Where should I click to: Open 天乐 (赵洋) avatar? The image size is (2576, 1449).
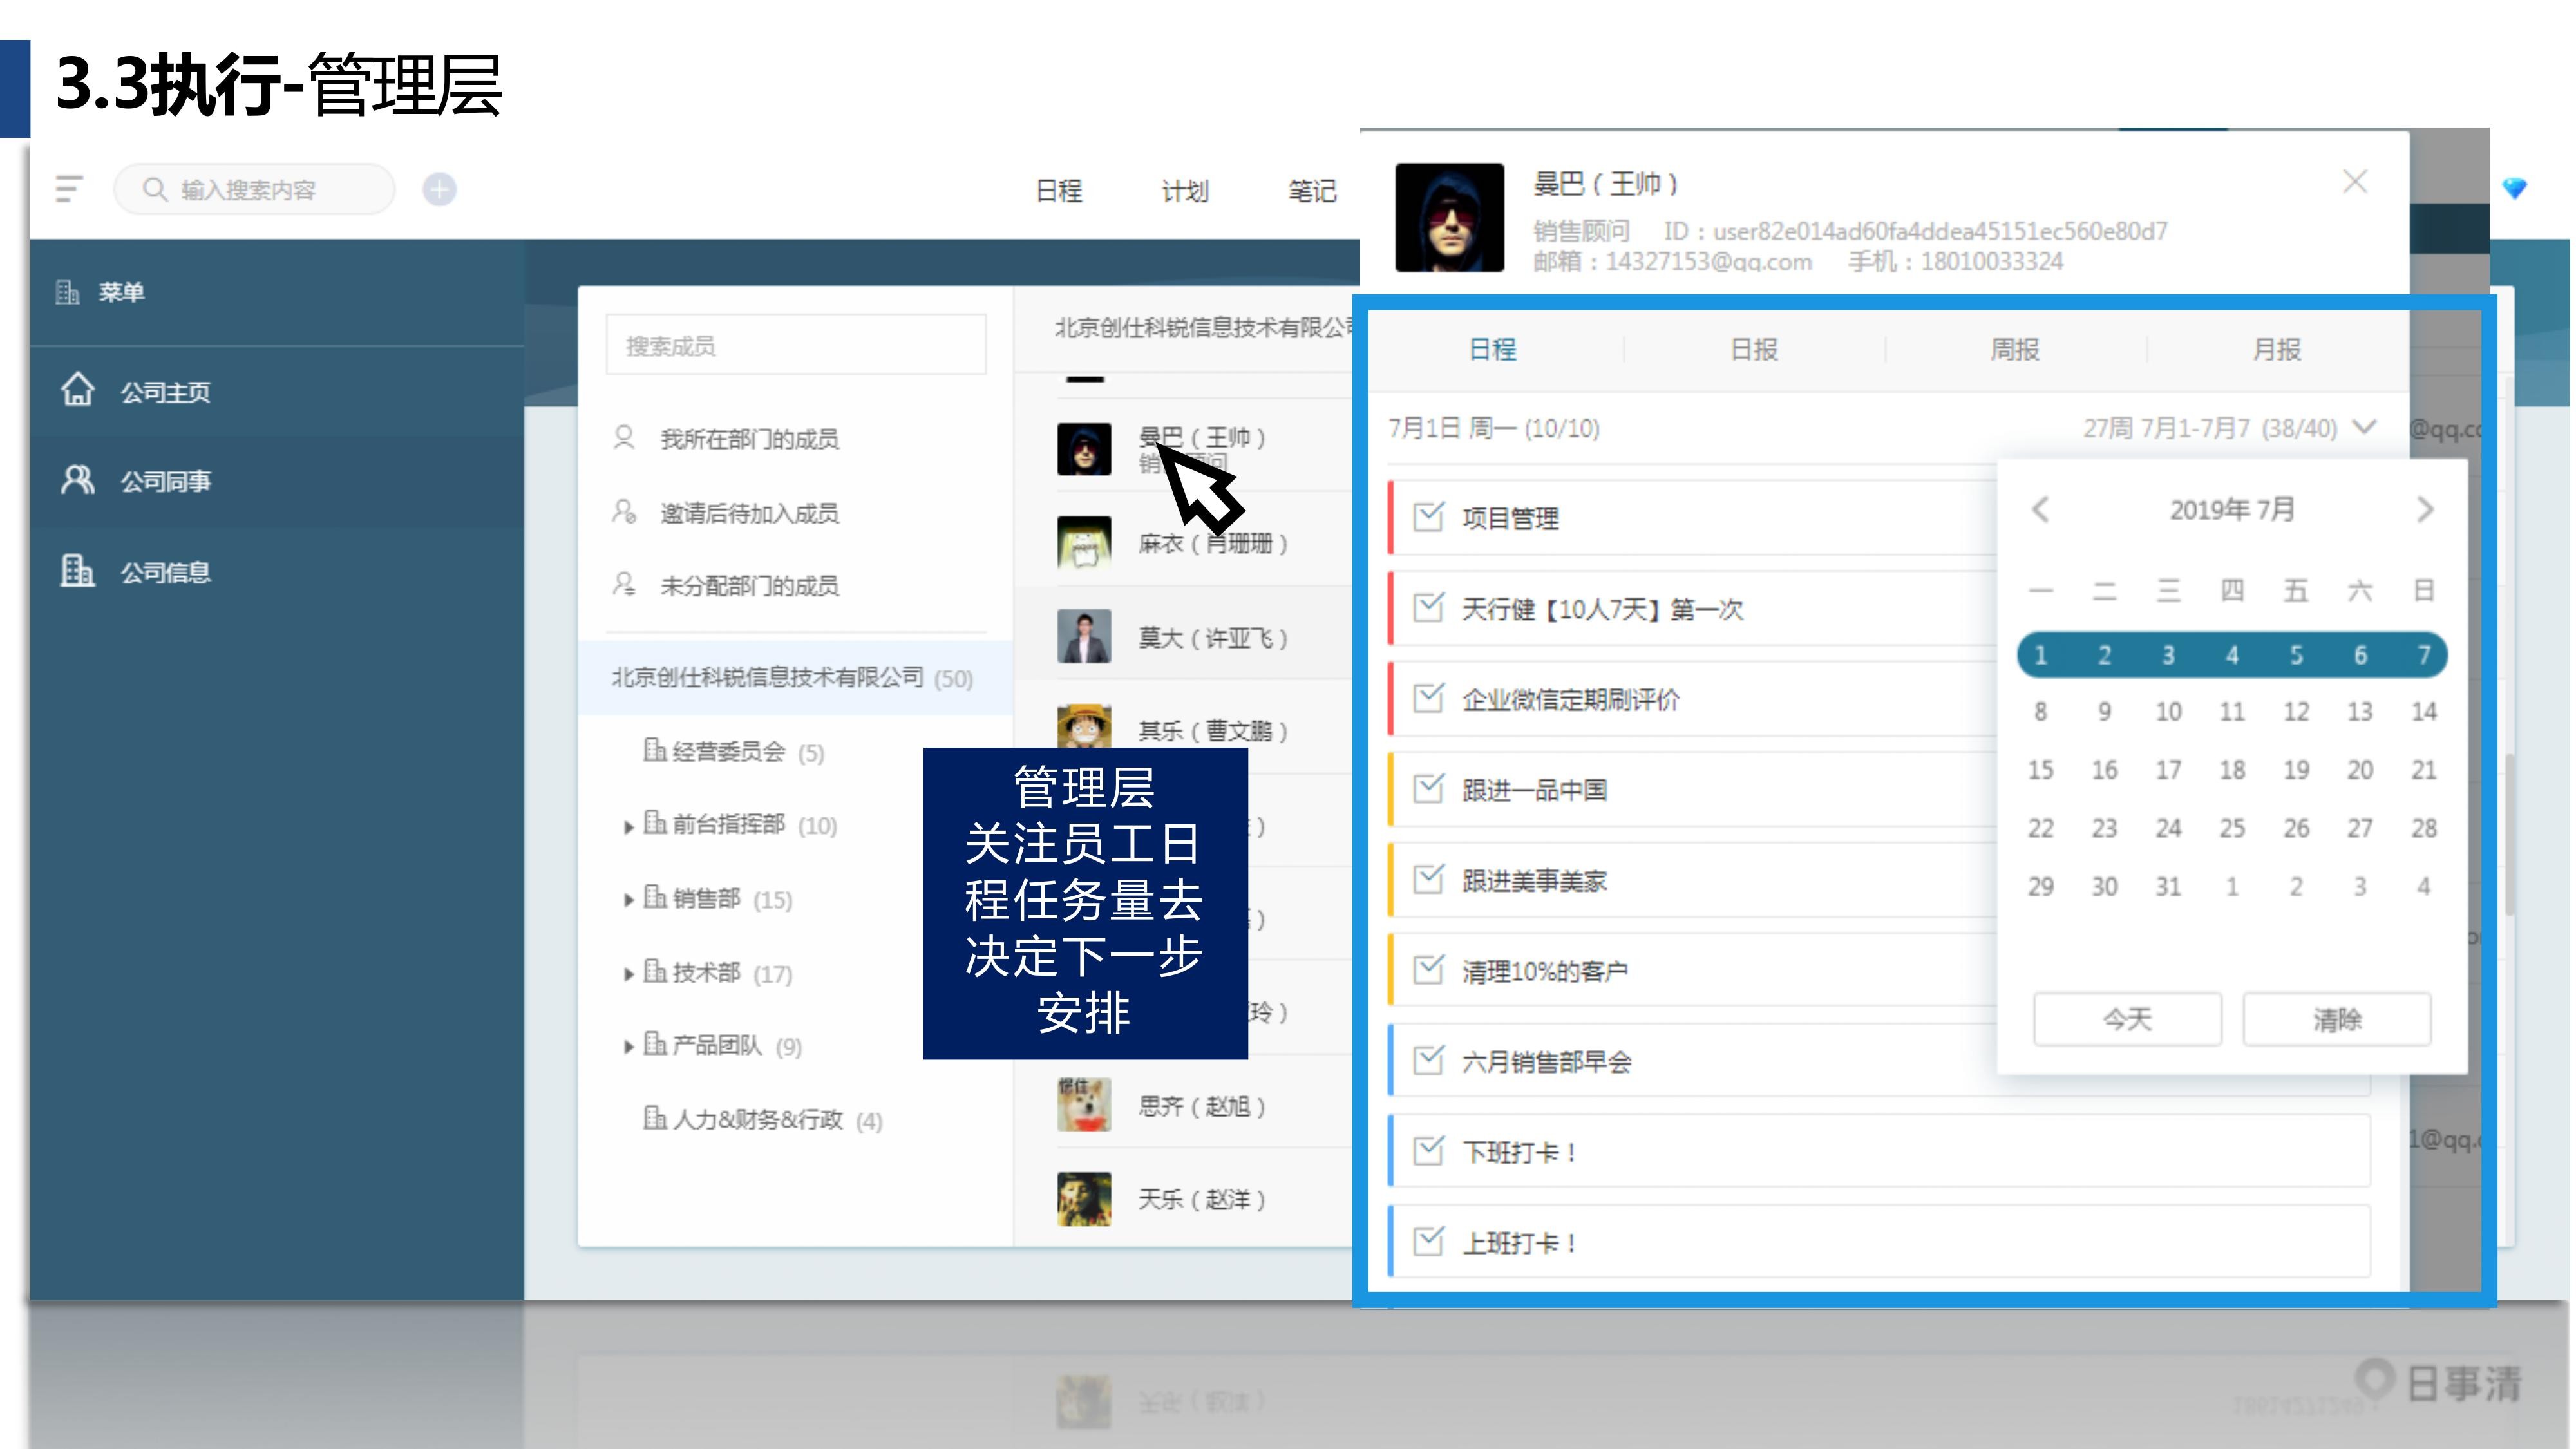coord(1084,1199)
